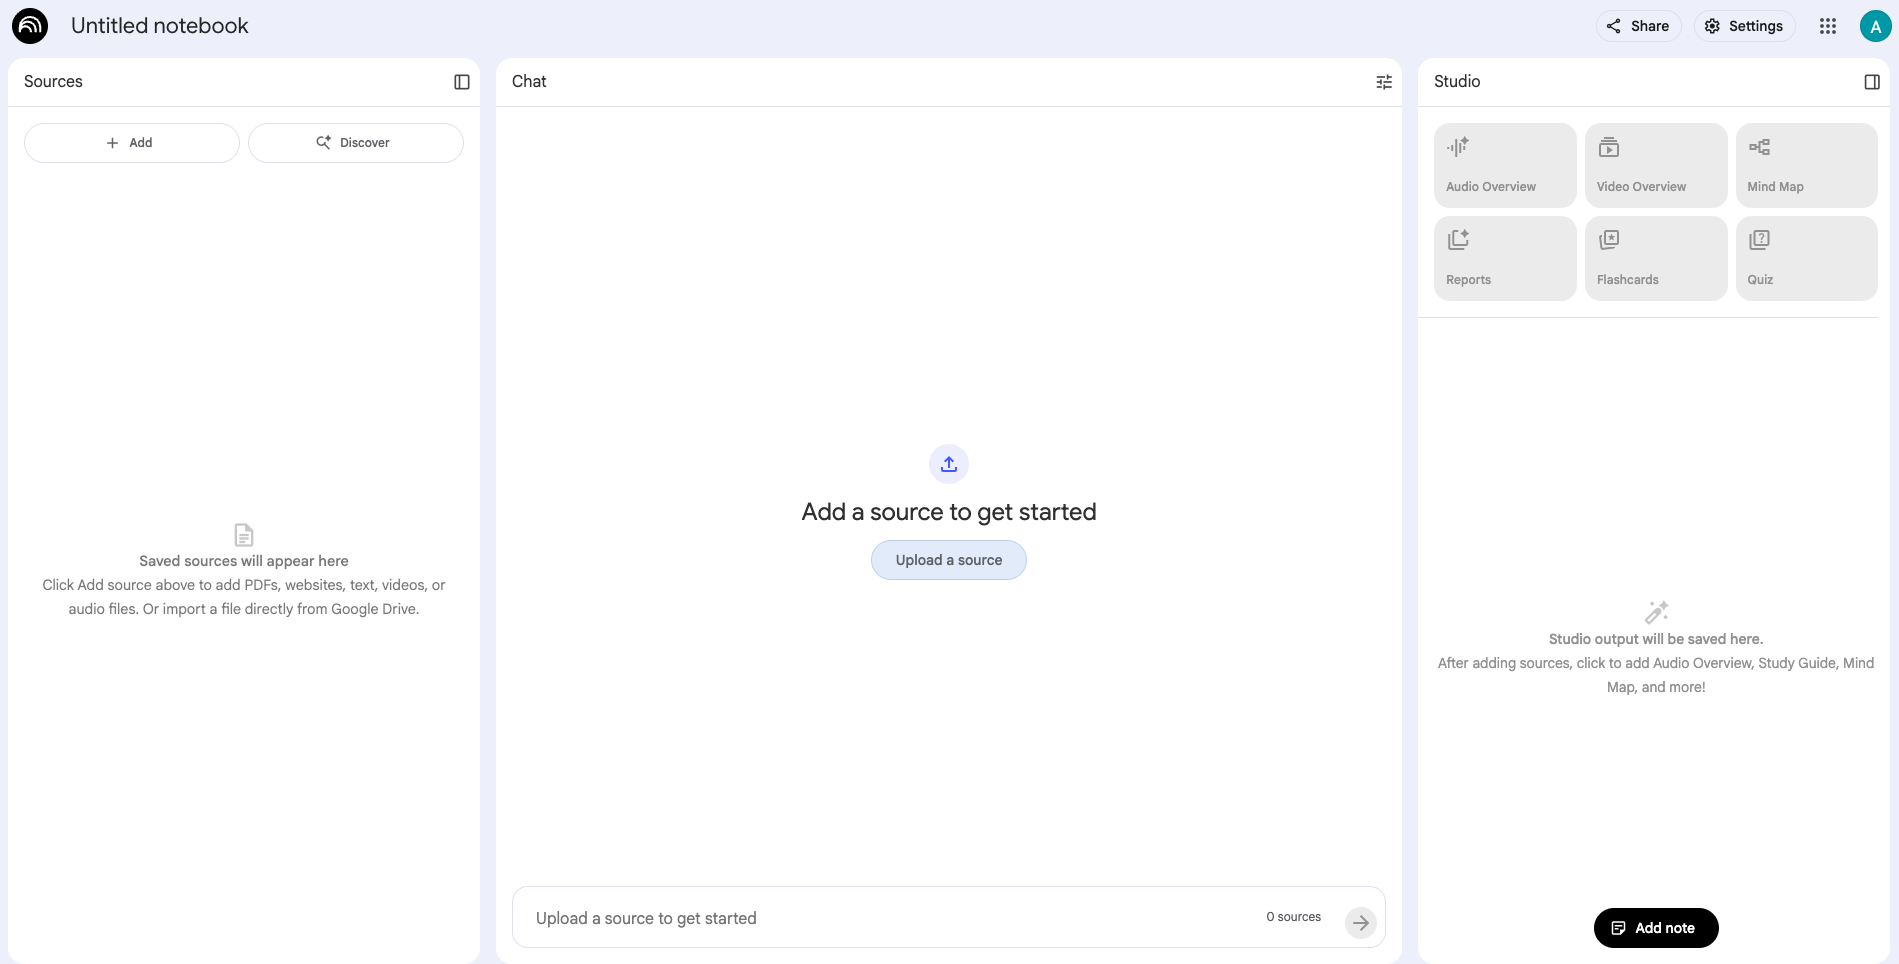Click the NotebookLM home logo
This screenshot has width=1899, height=964.
[x=30, y=25]
